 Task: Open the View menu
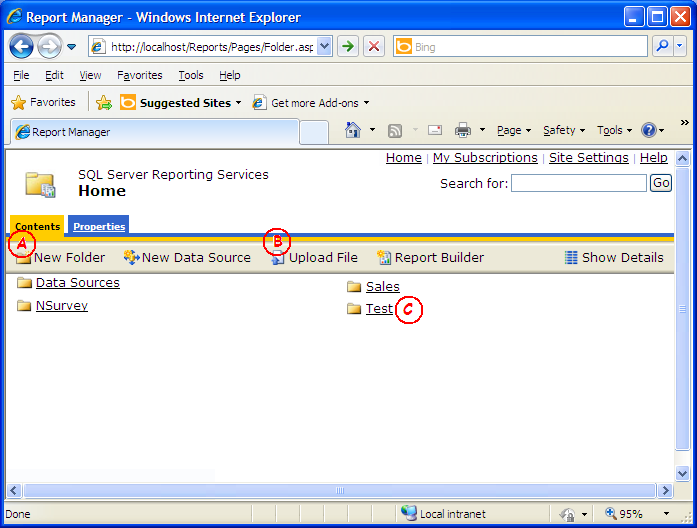90,75
